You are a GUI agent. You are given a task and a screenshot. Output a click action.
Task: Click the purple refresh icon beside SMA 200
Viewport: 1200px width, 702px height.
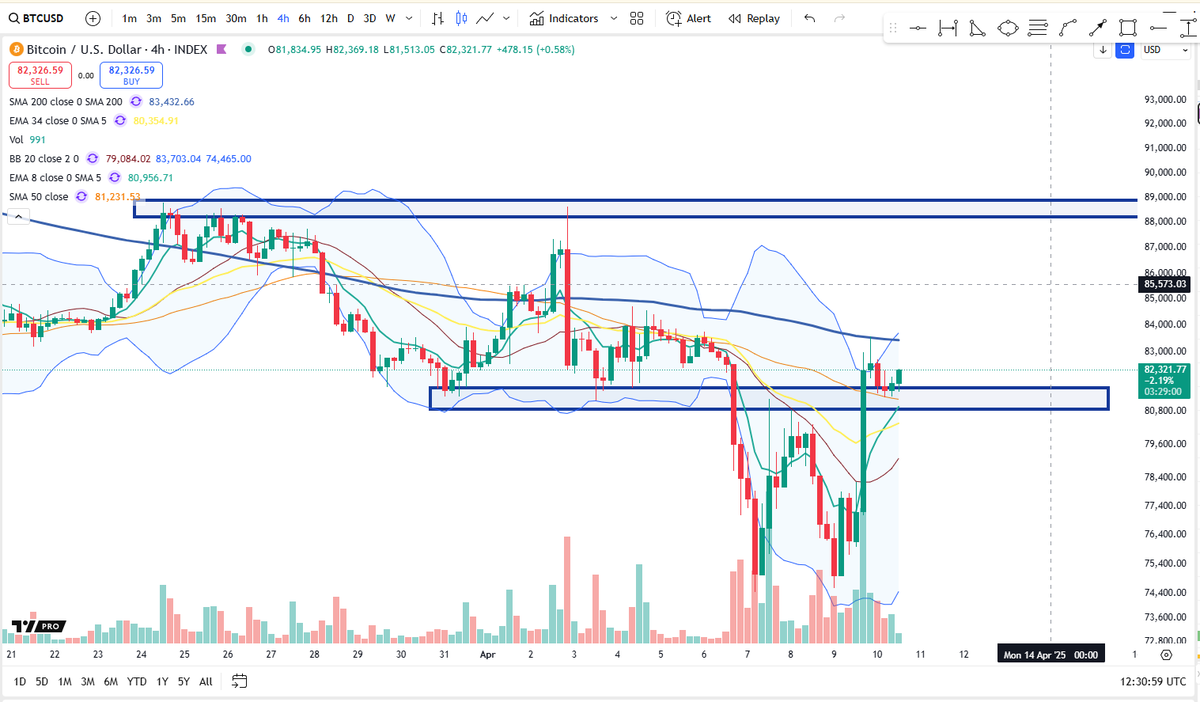click(136, 102)
